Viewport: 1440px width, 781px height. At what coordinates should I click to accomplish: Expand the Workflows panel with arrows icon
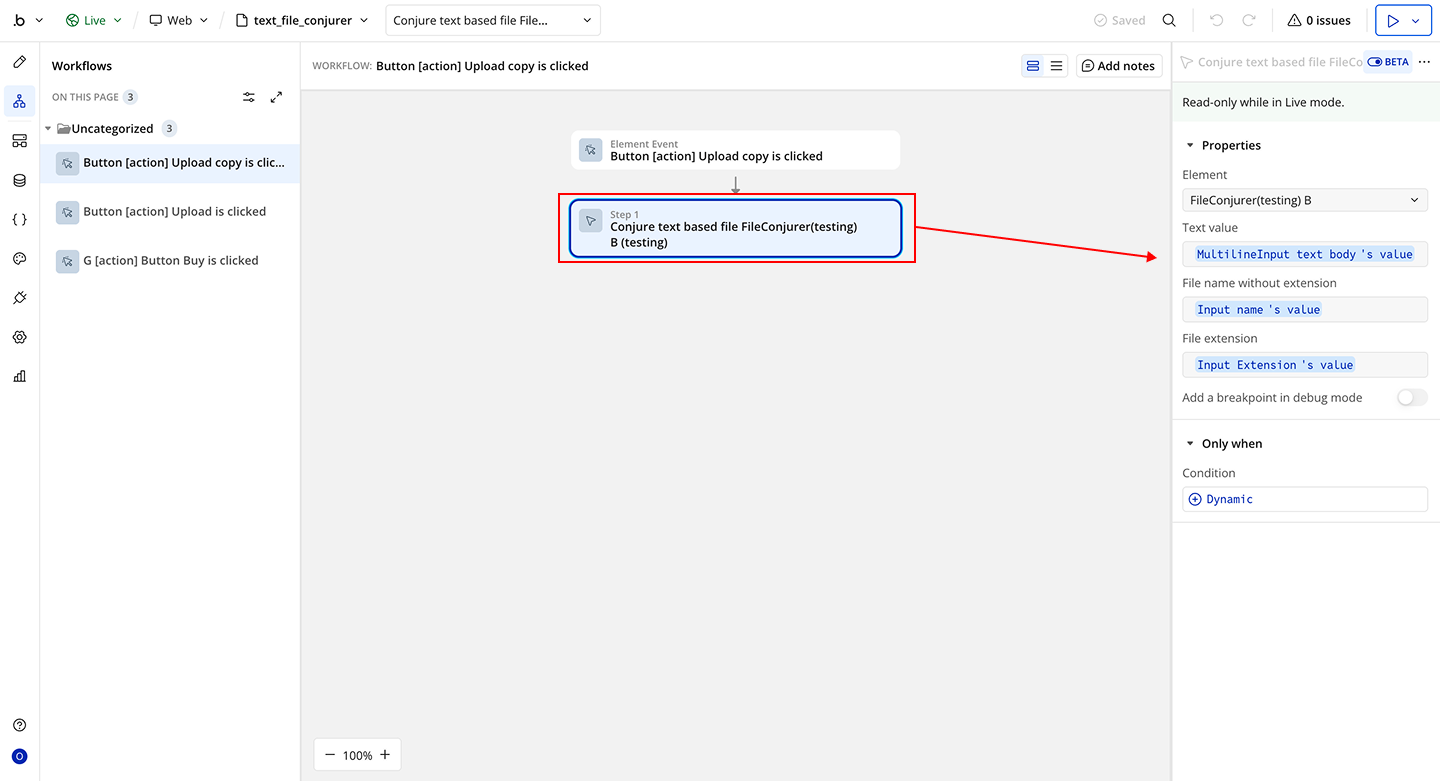(x=277, y=97)
